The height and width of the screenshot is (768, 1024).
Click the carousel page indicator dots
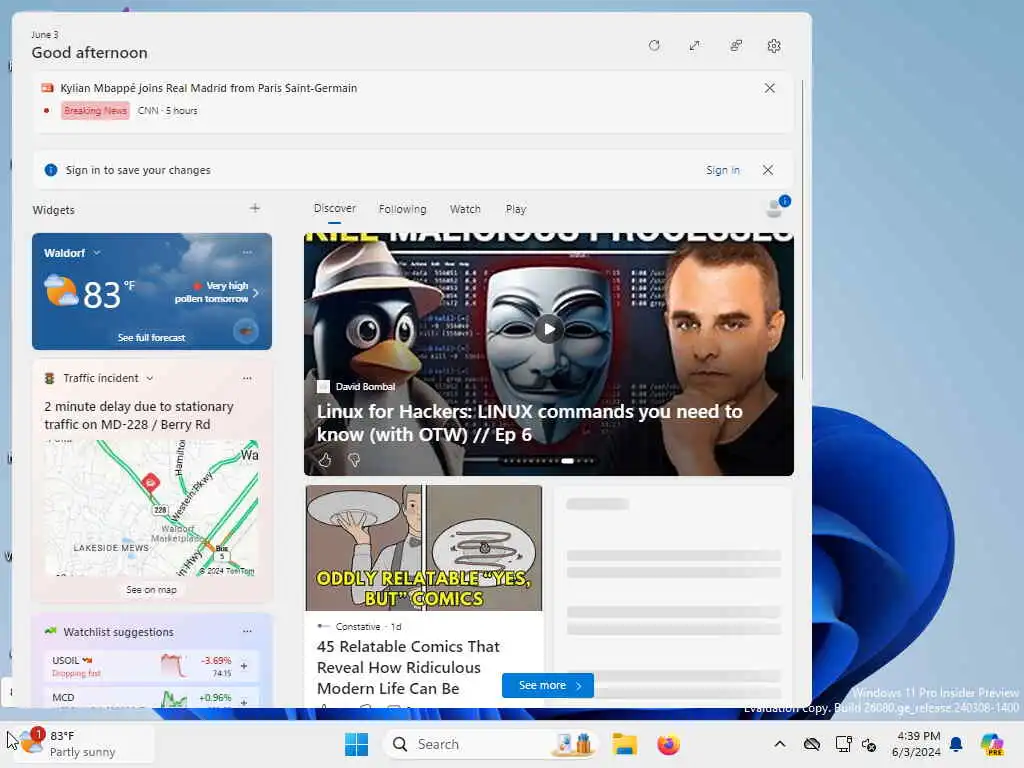pos(549,460)
